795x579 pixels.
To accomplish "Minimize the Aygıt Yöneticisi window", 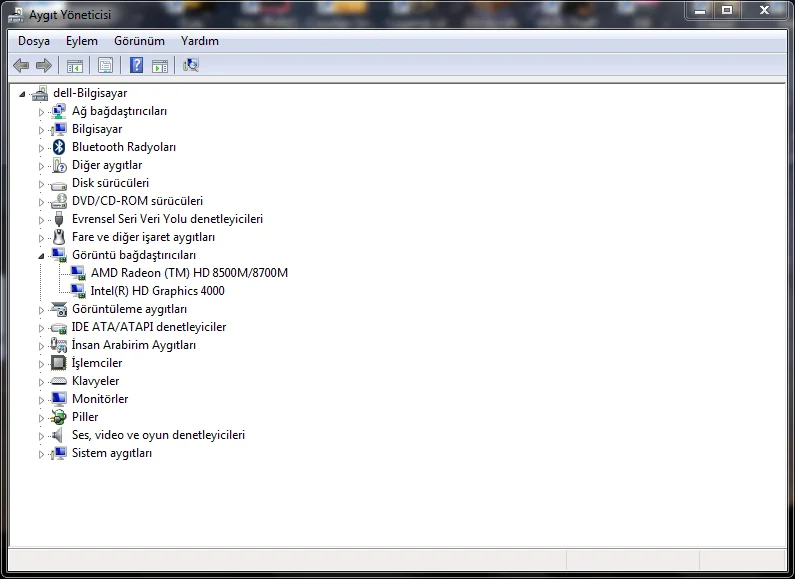I will pos(700,10).
